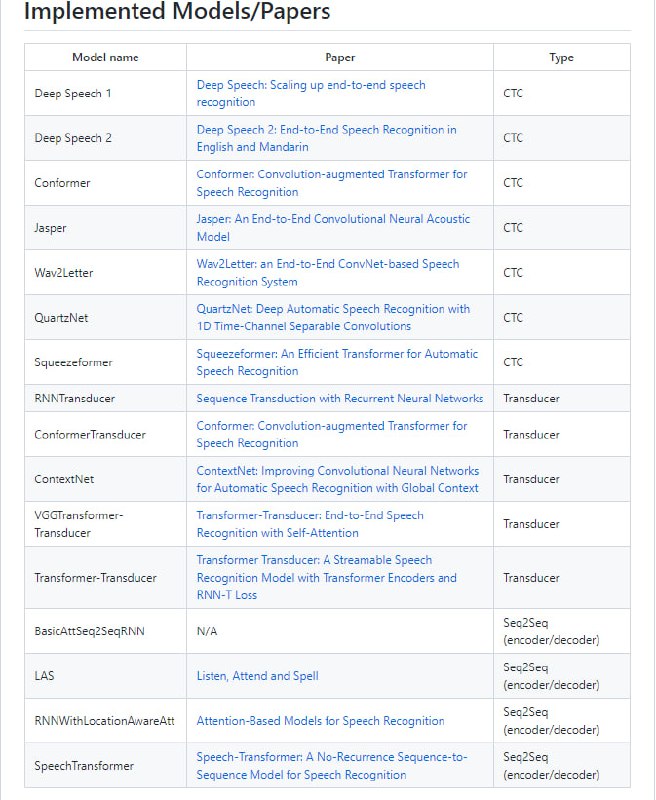
Task: Select the BasicAttSeq2SeqRNN model name cell
Action: click(x=89, y=632)
